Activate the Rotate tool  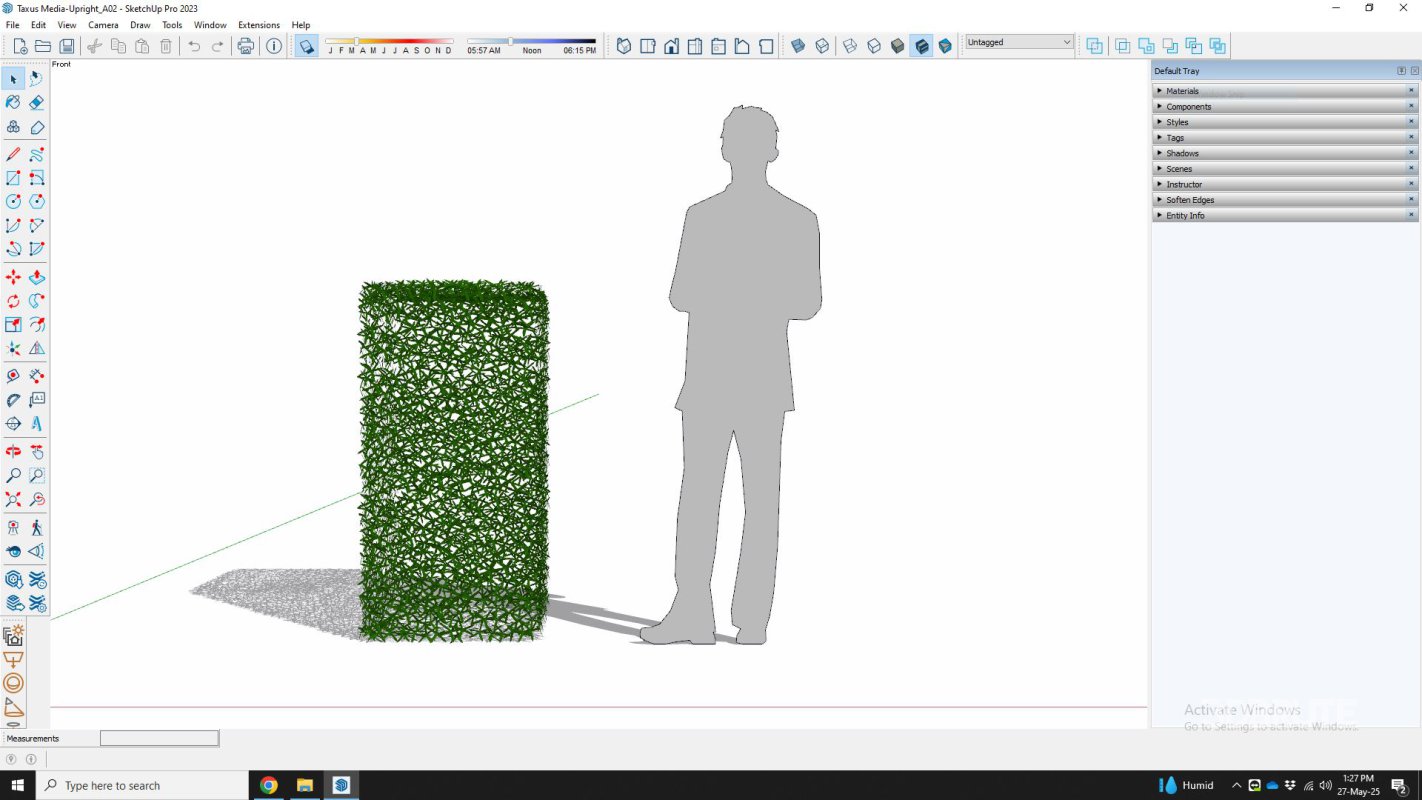(x=13, y=301)
